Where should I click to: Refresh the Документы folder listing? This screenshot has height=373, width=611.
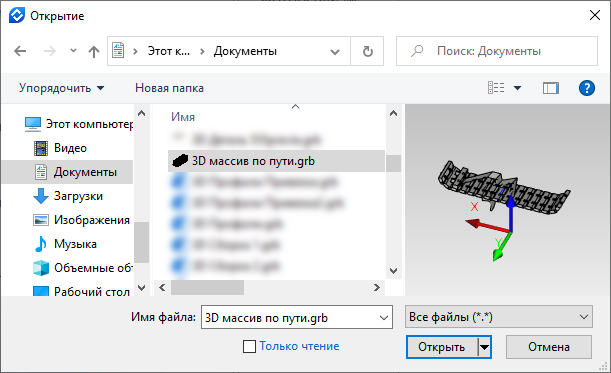[x=367, y=51]
